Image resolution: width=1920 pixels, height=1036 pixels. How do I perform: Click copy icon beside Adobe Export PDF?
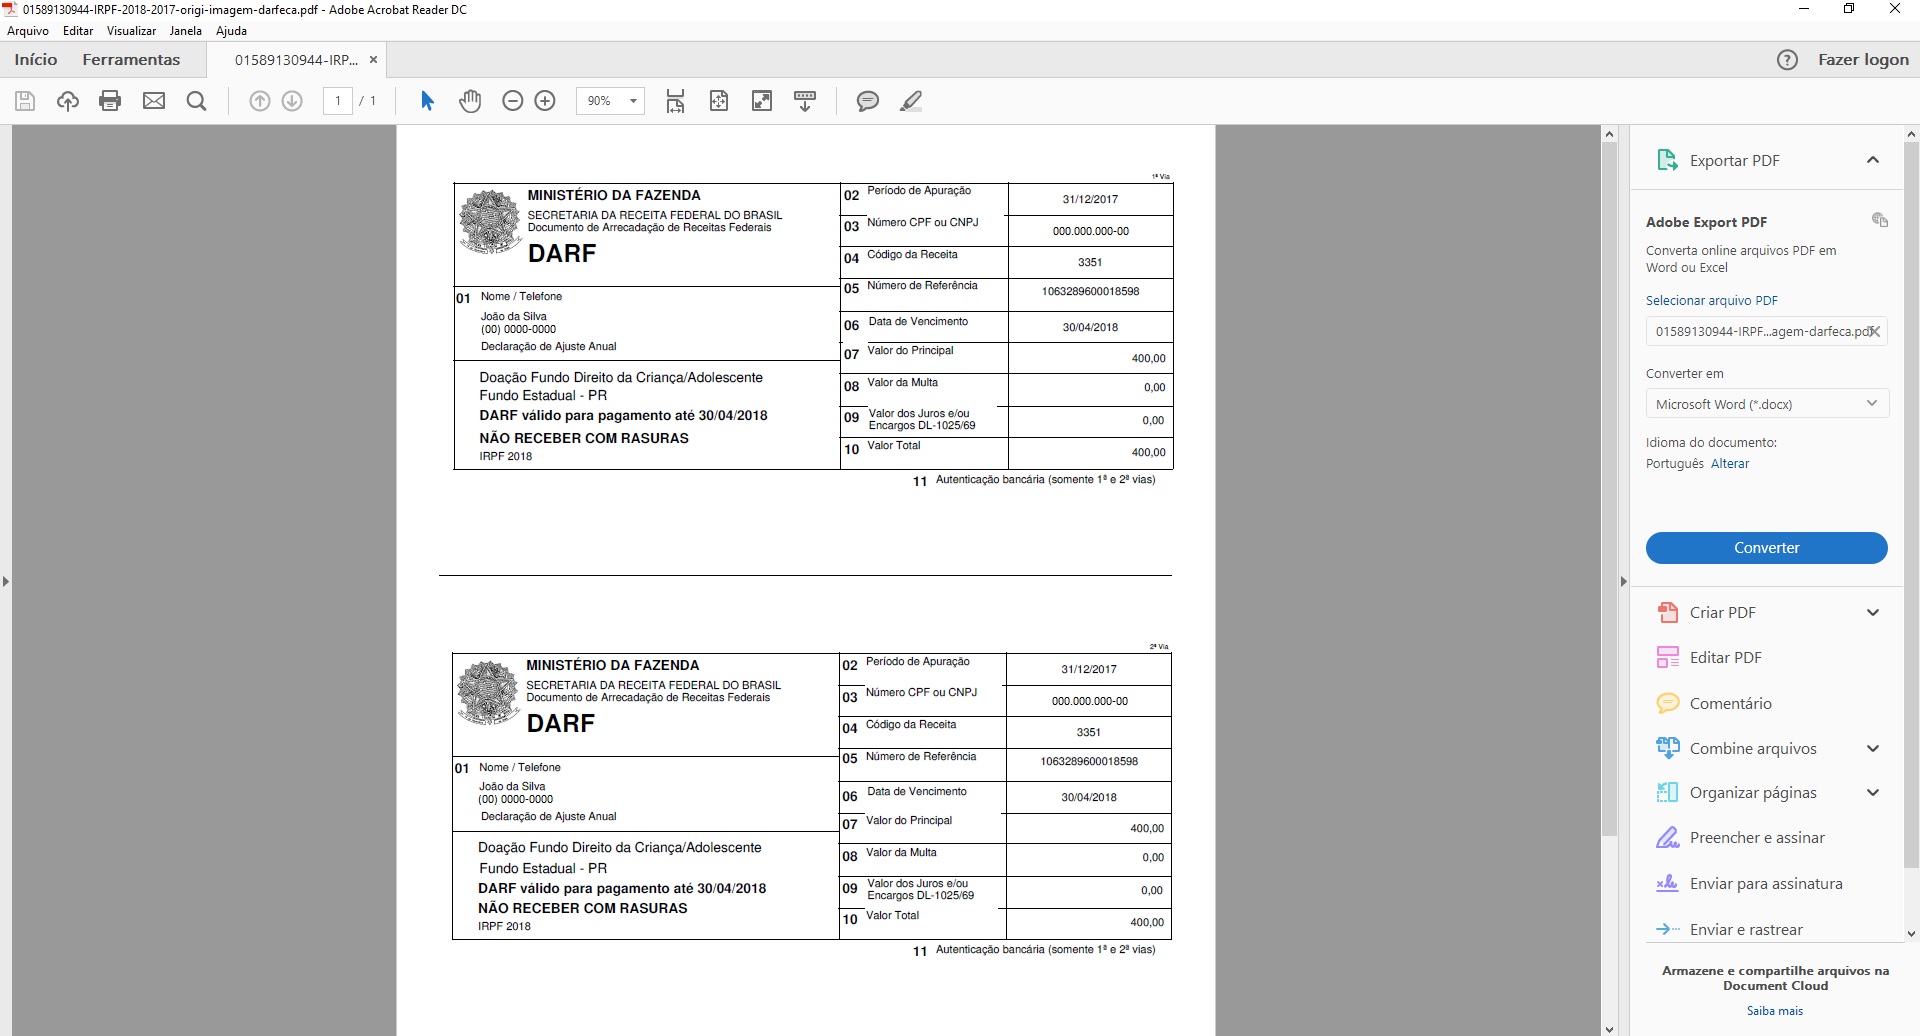pyautogui.click(x=1879, y=220)
